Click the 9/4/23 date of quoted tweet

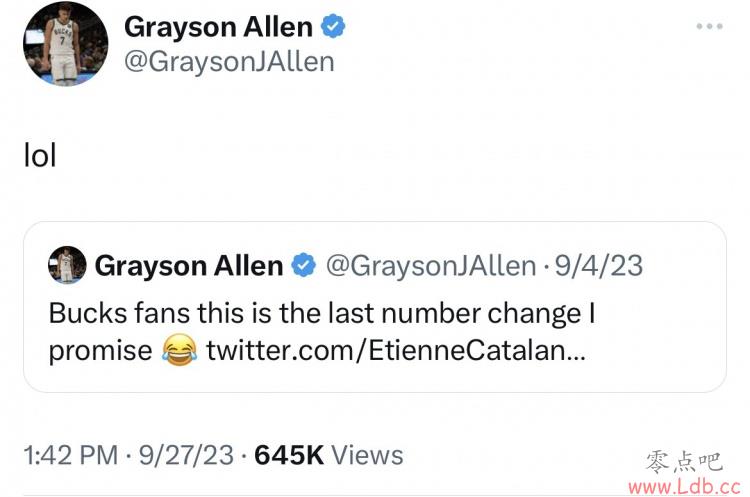(599, 265)
